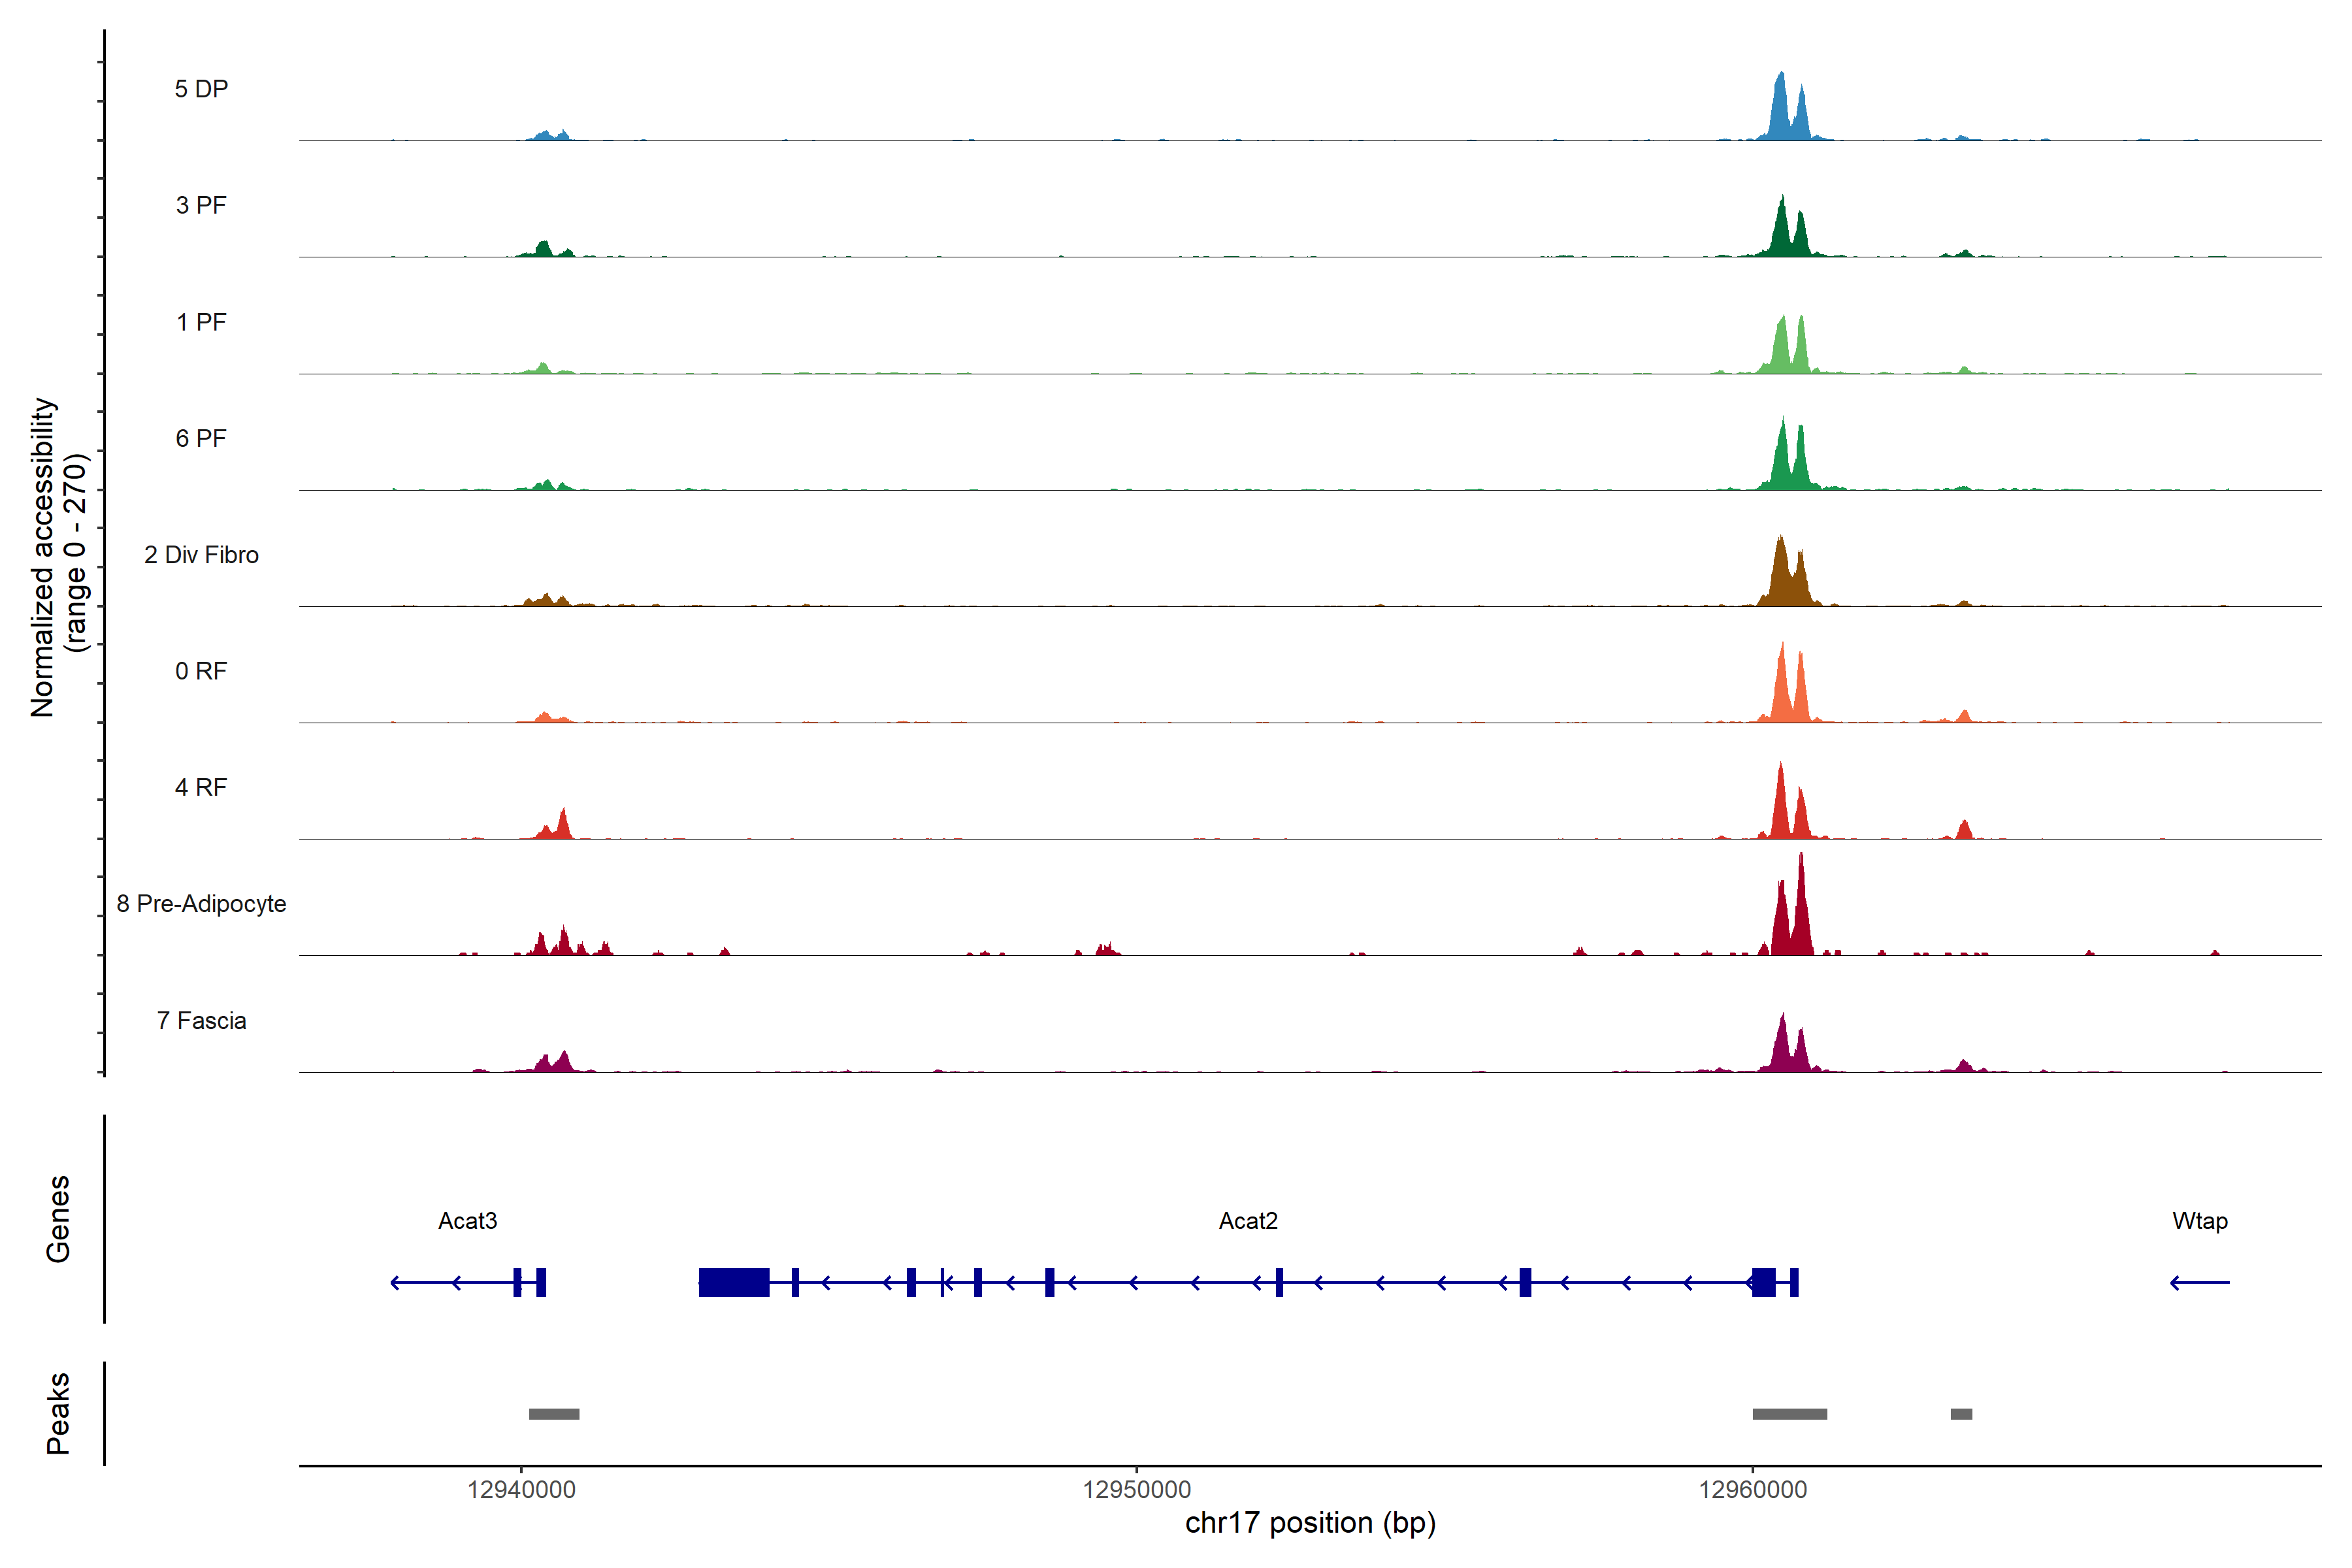
Task: Click the 12960000 axis tick label
Action: (1753, 1490)
